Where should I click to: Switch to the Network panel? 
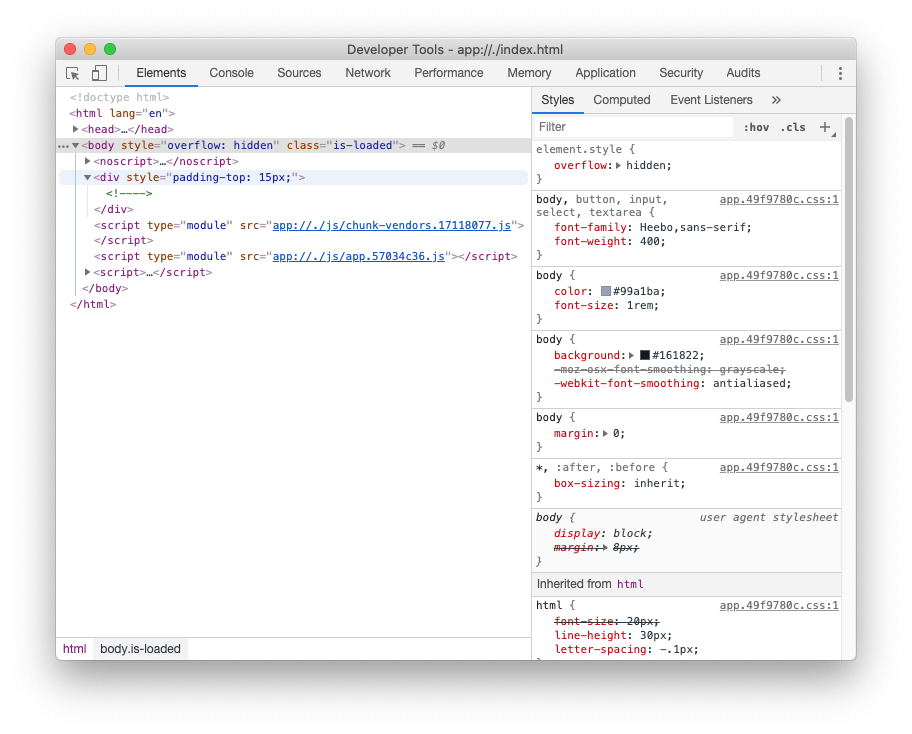[367, 73]
